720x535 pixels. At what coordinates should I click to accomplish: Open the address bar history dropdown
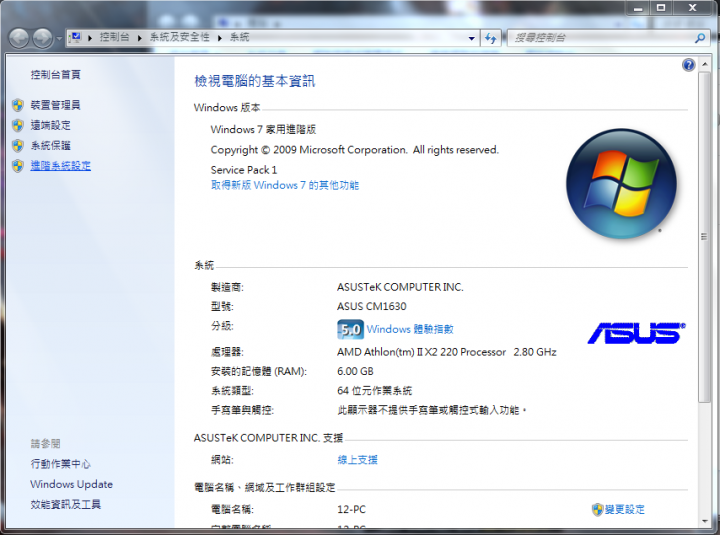[x=472, y=39]
